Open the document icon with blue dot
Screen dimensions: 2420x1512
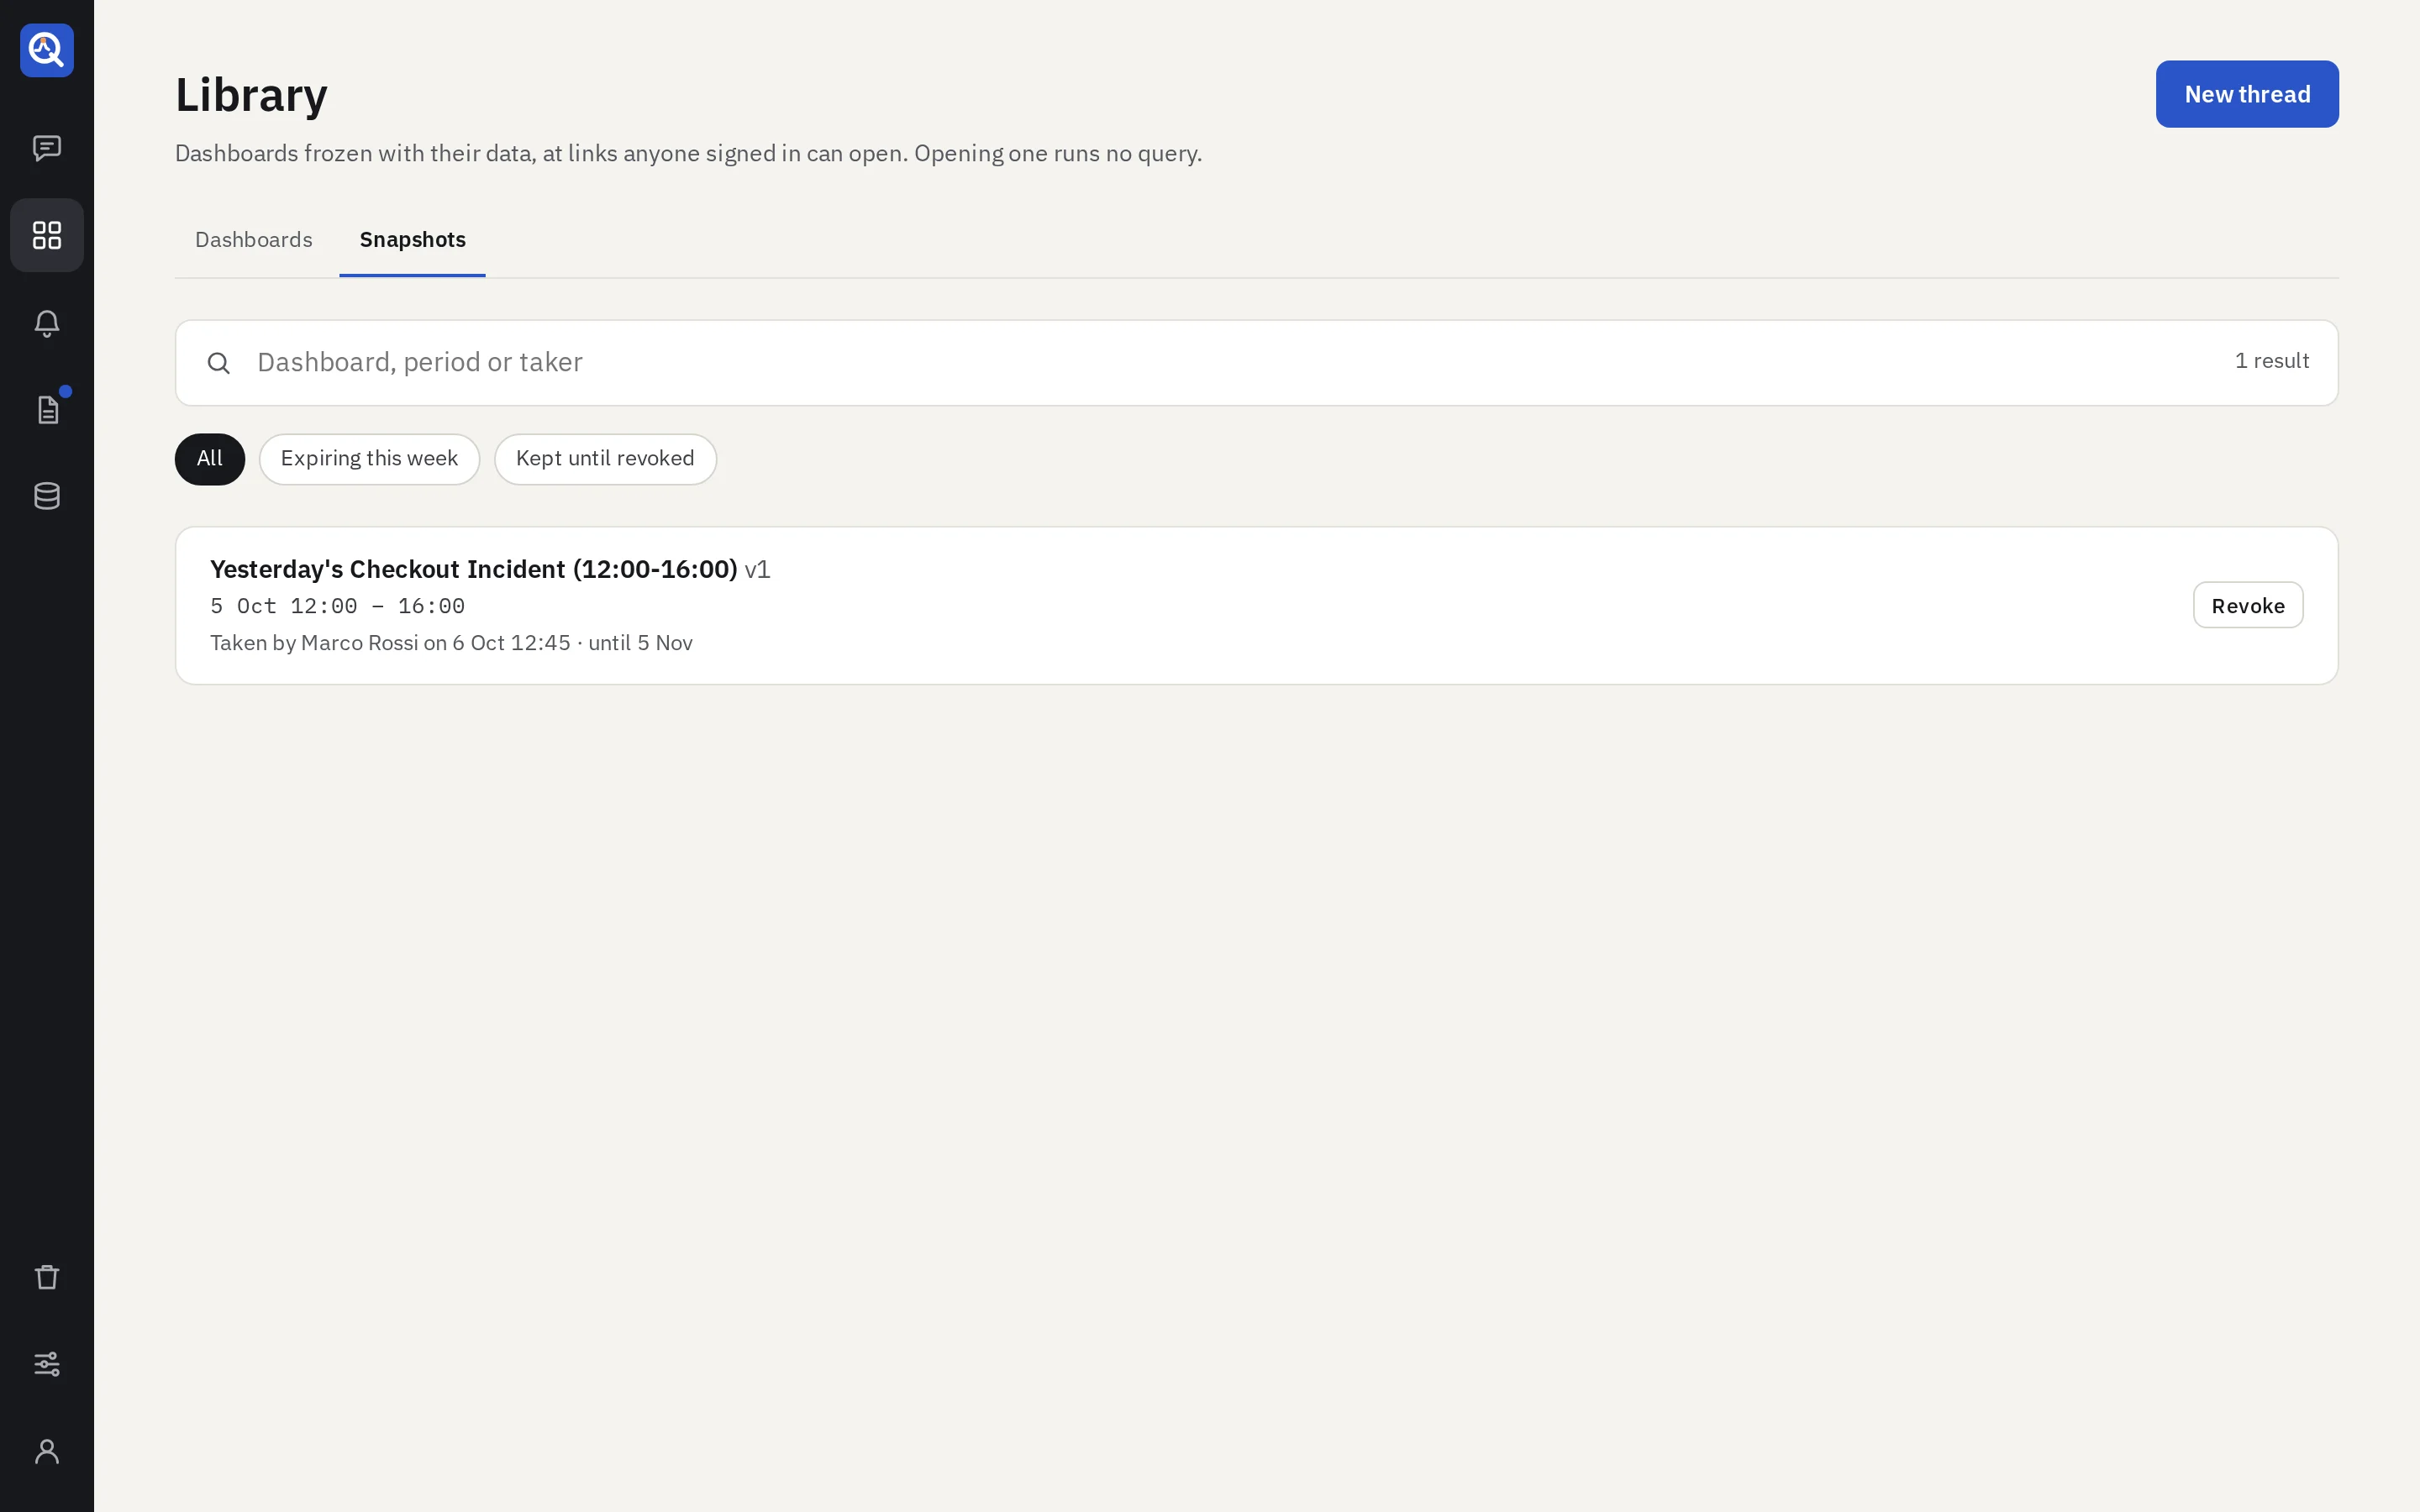[x=47, y=409]
